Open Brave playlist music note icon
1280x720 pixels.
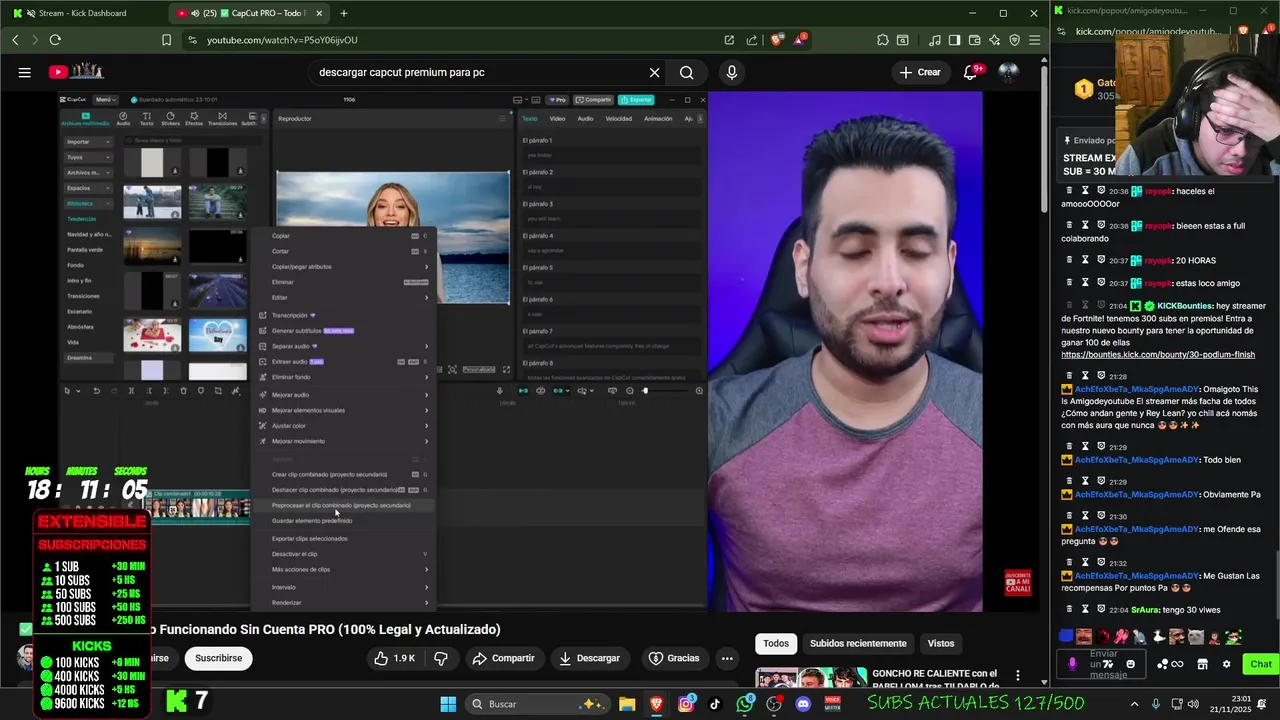pyautogui.click(x=934, y=40)
